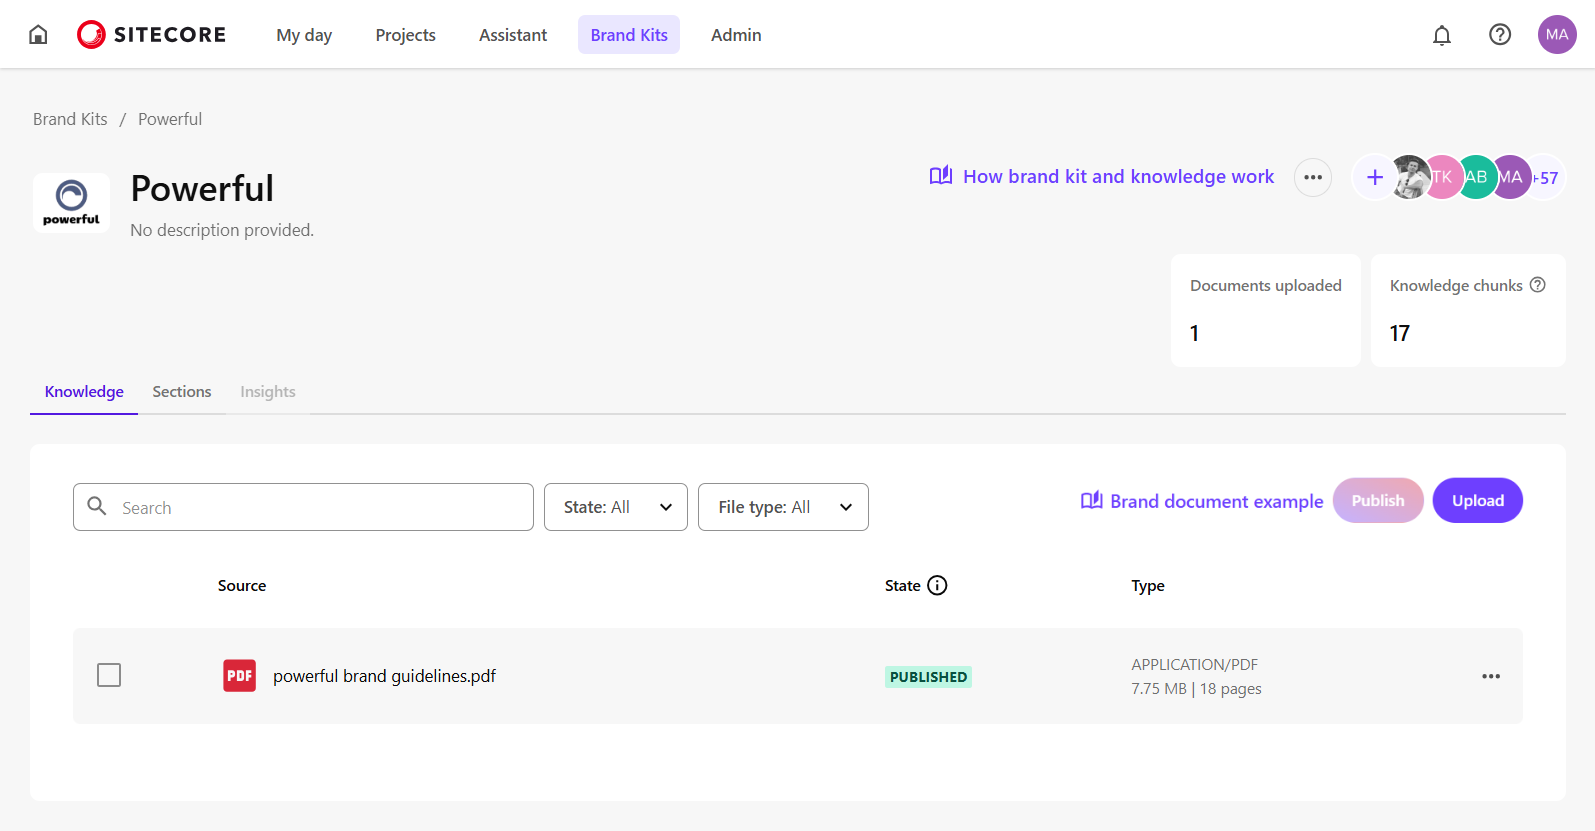Switch to the Sections tab
1595x831 pixels.
point(182,392)
